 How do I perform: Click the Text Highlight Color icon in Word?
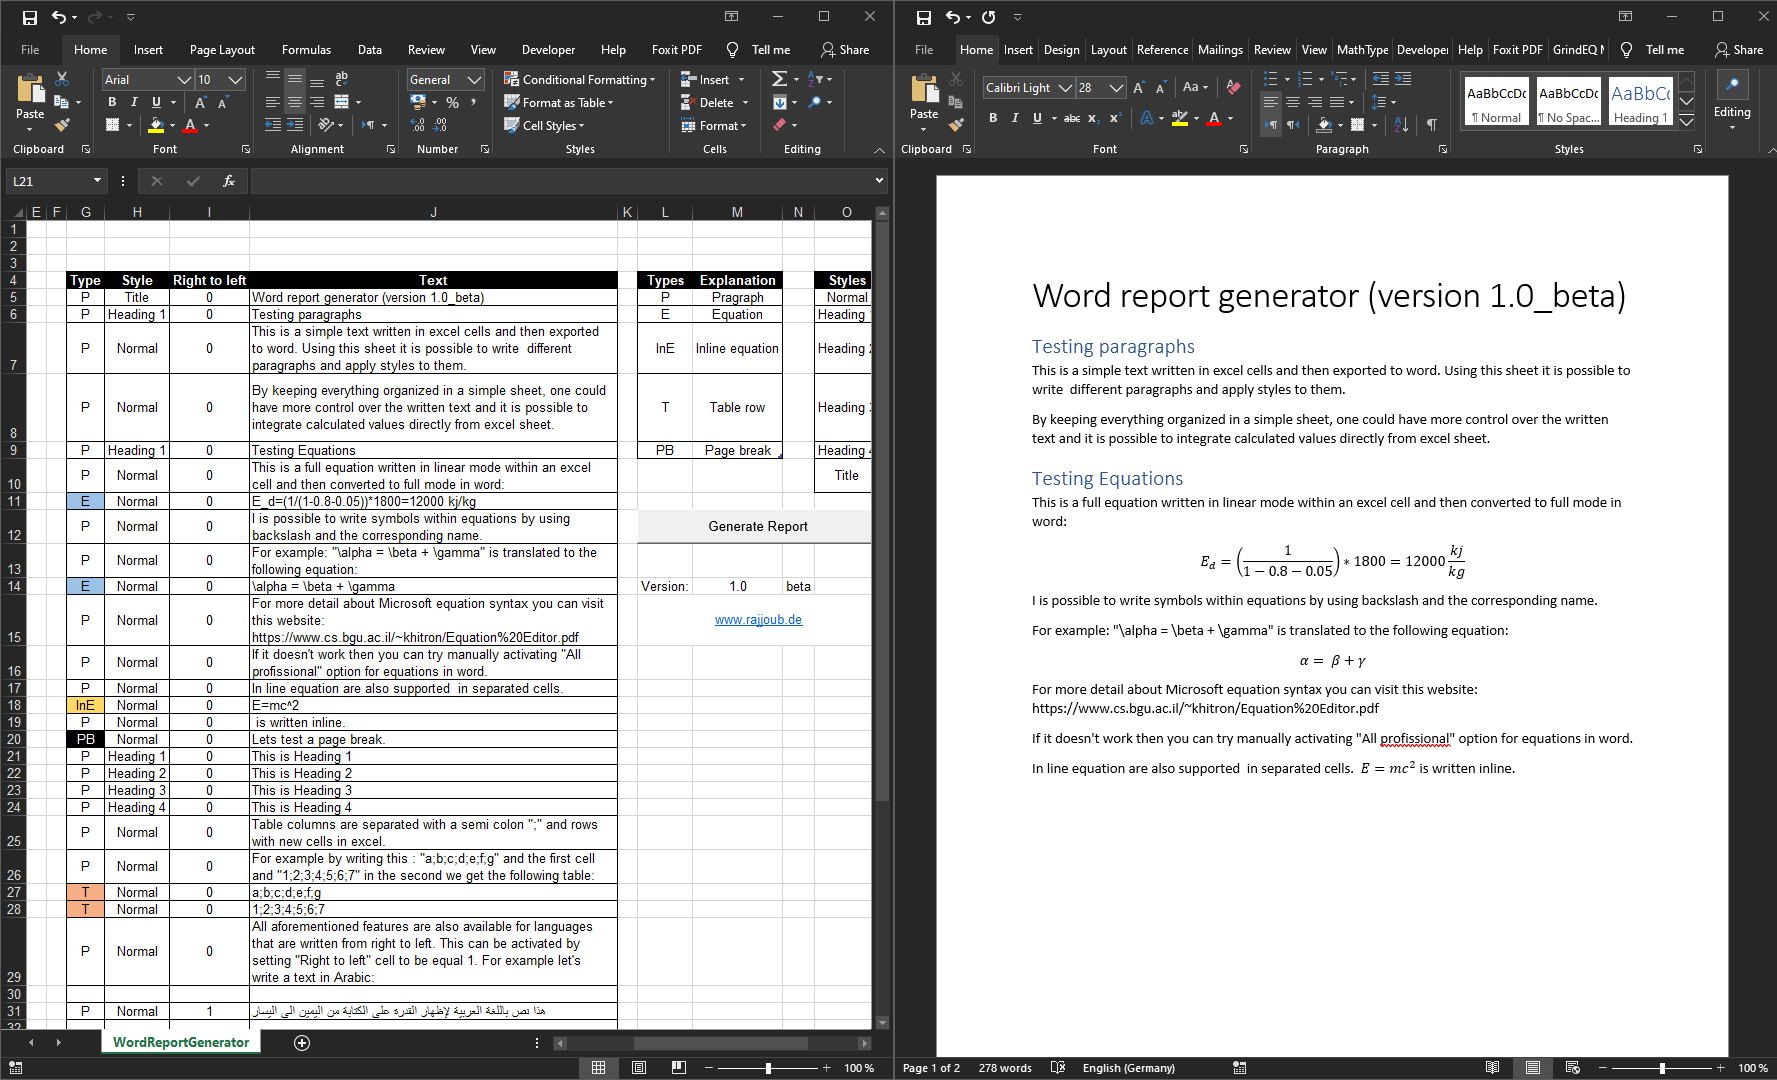(1181, 118)
